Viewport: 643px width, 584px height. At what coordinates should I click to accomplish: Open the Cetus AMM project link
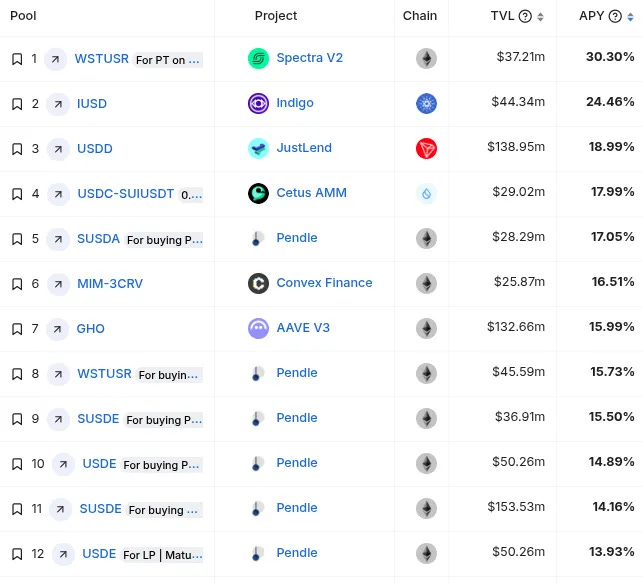coord(312,193)
